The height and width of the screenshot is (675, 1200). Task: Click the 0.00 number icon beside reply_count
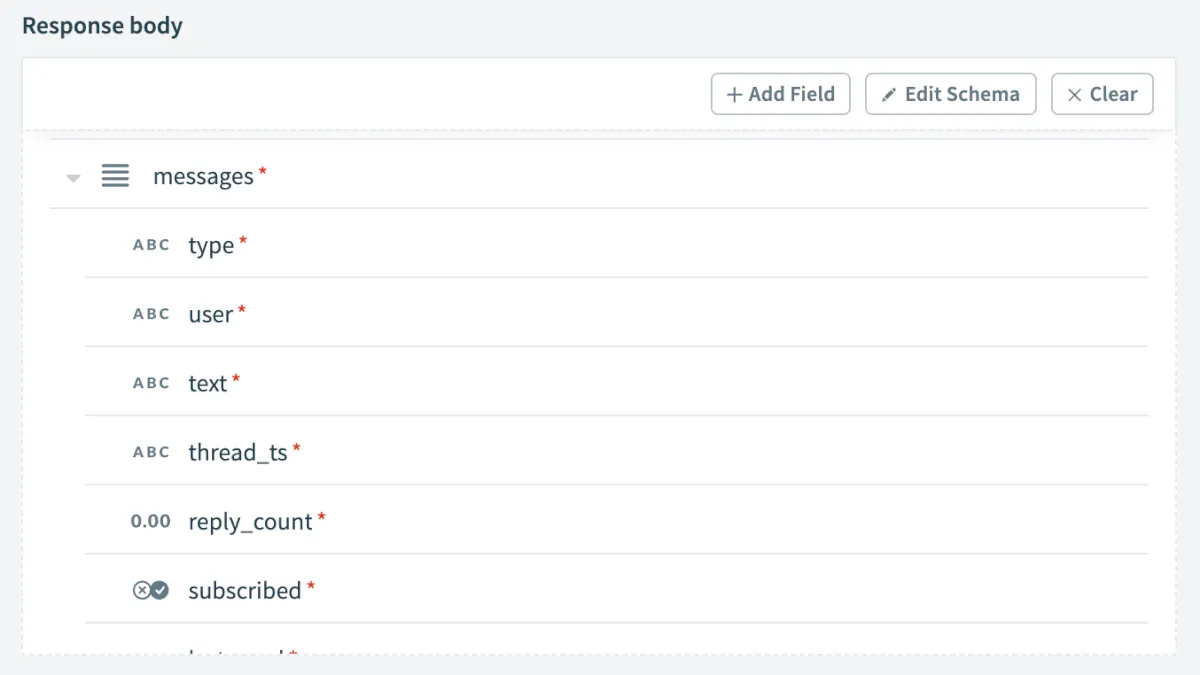(151, 521)
